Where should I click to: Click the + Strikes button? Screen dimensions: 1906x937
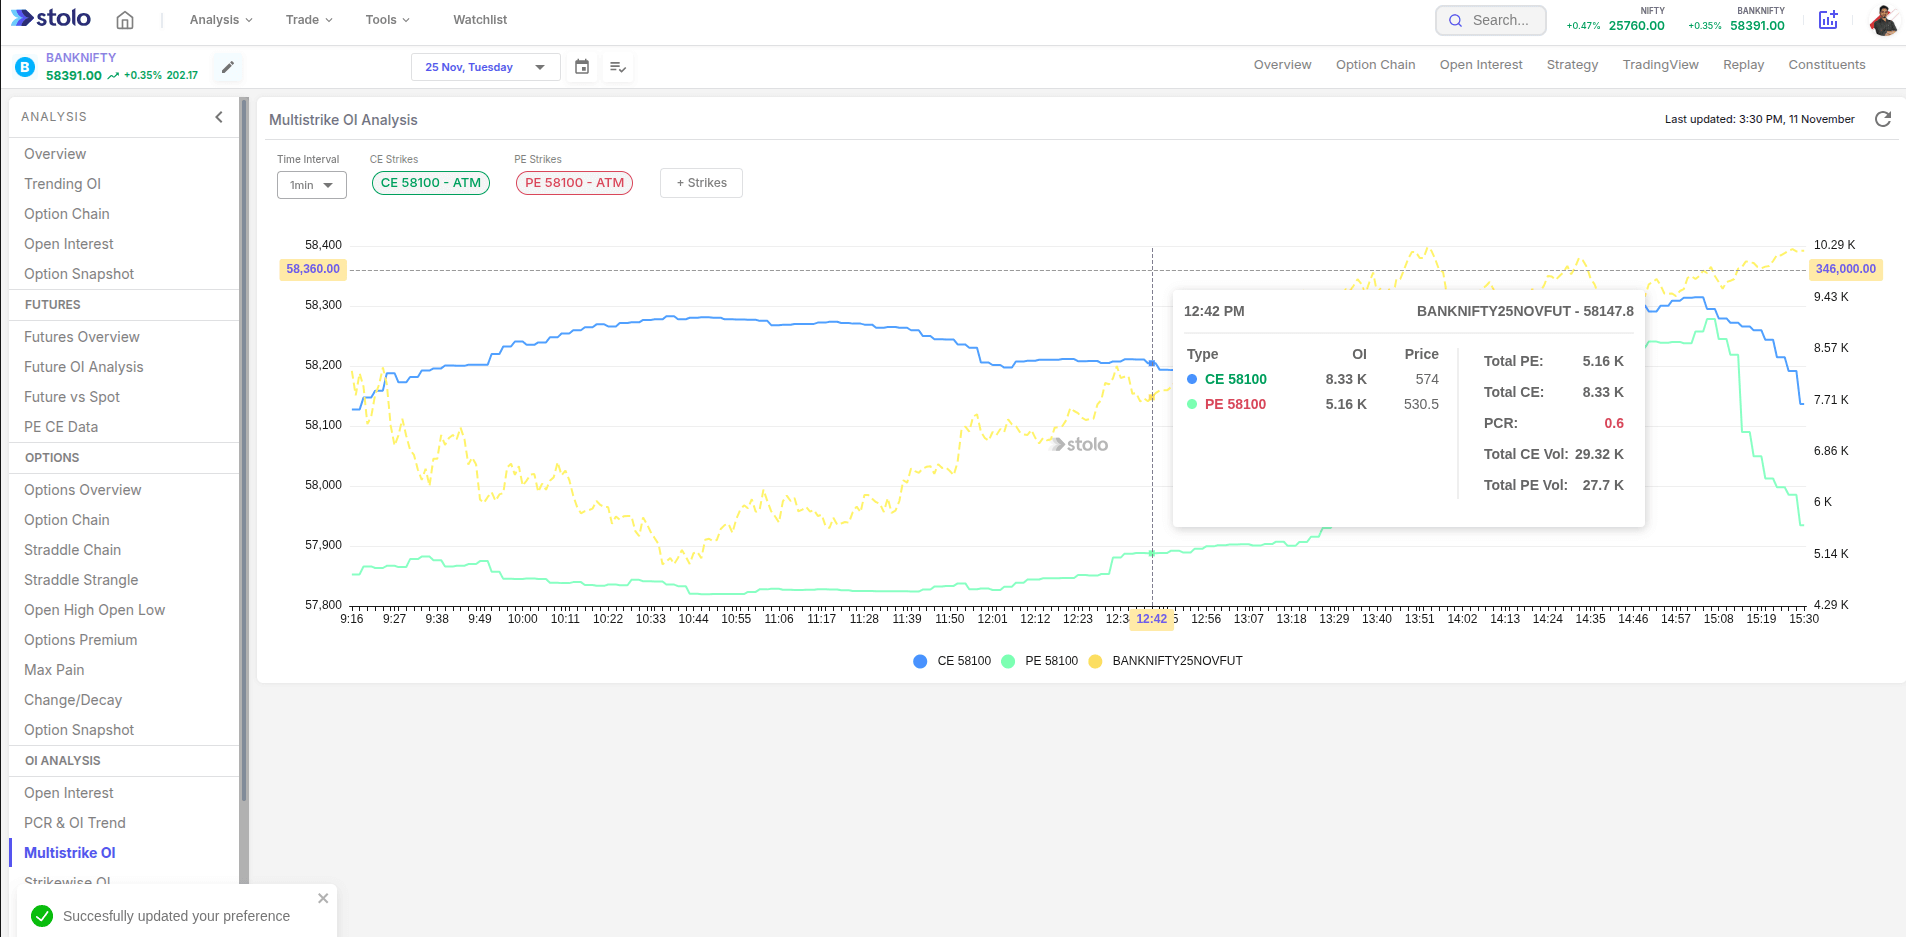coord(701,183)
